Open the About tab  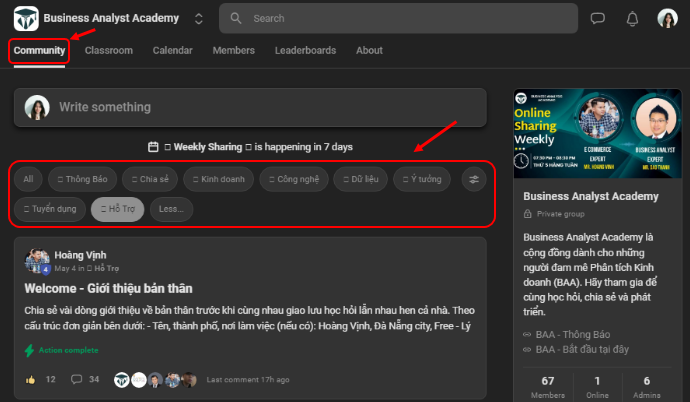369,51
